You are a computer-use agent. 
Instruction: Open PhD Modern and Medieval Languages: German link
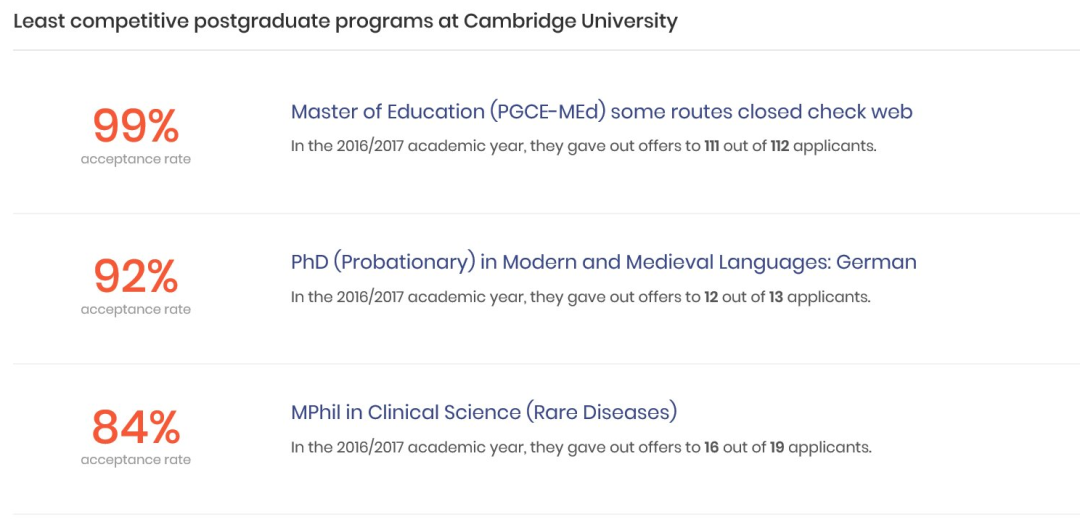coord(603,262)
